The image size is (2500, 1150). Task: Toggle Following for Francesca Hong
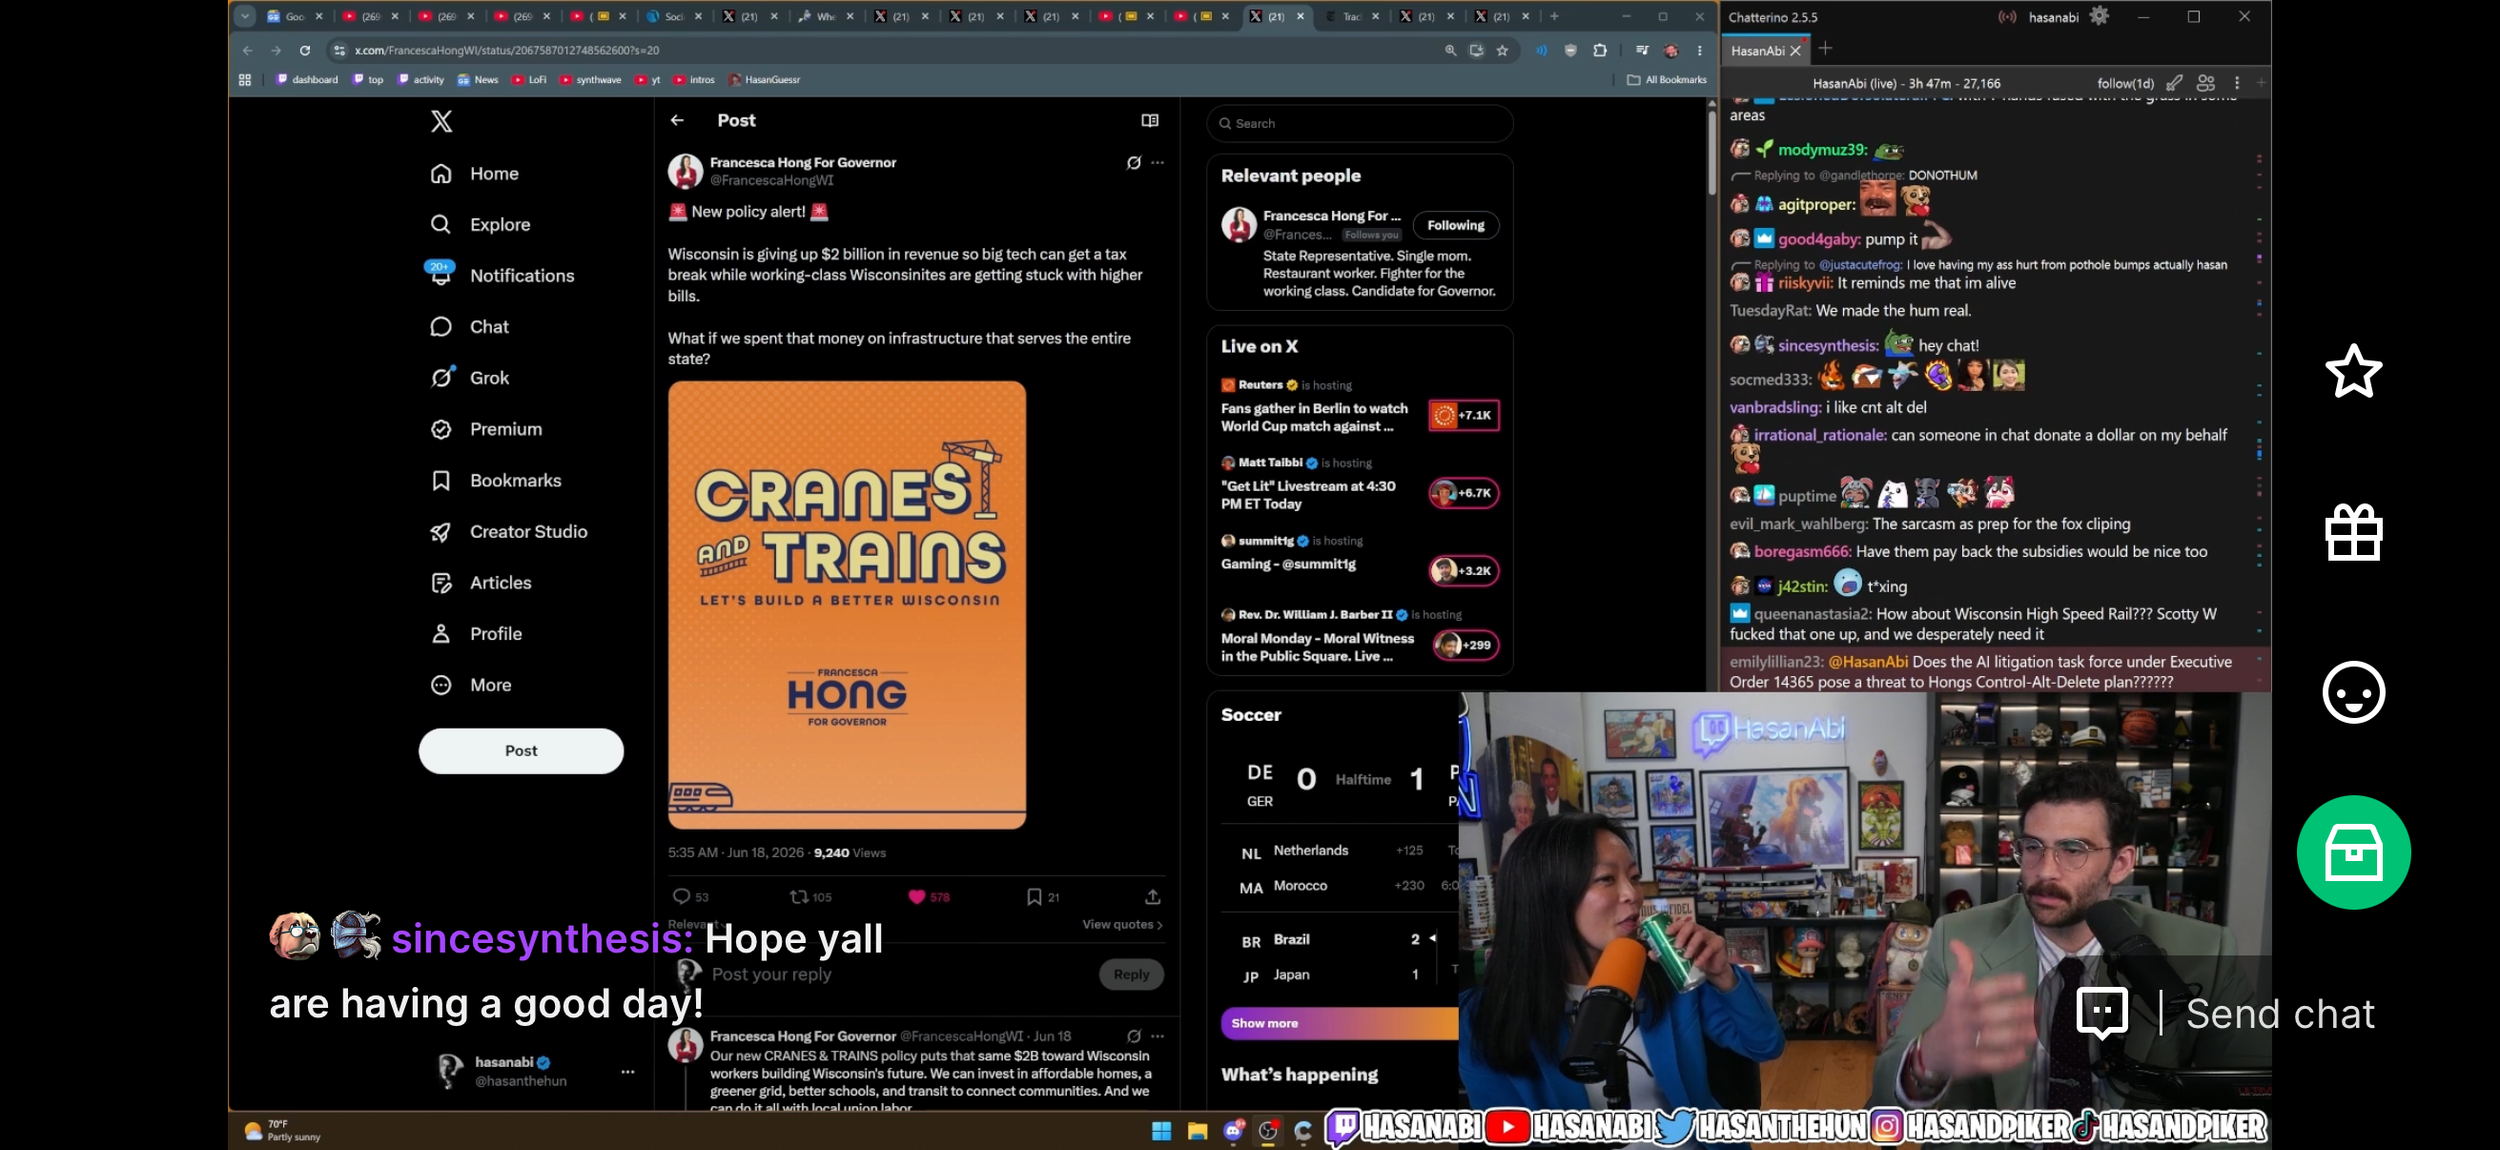(x=1455, y=226)
